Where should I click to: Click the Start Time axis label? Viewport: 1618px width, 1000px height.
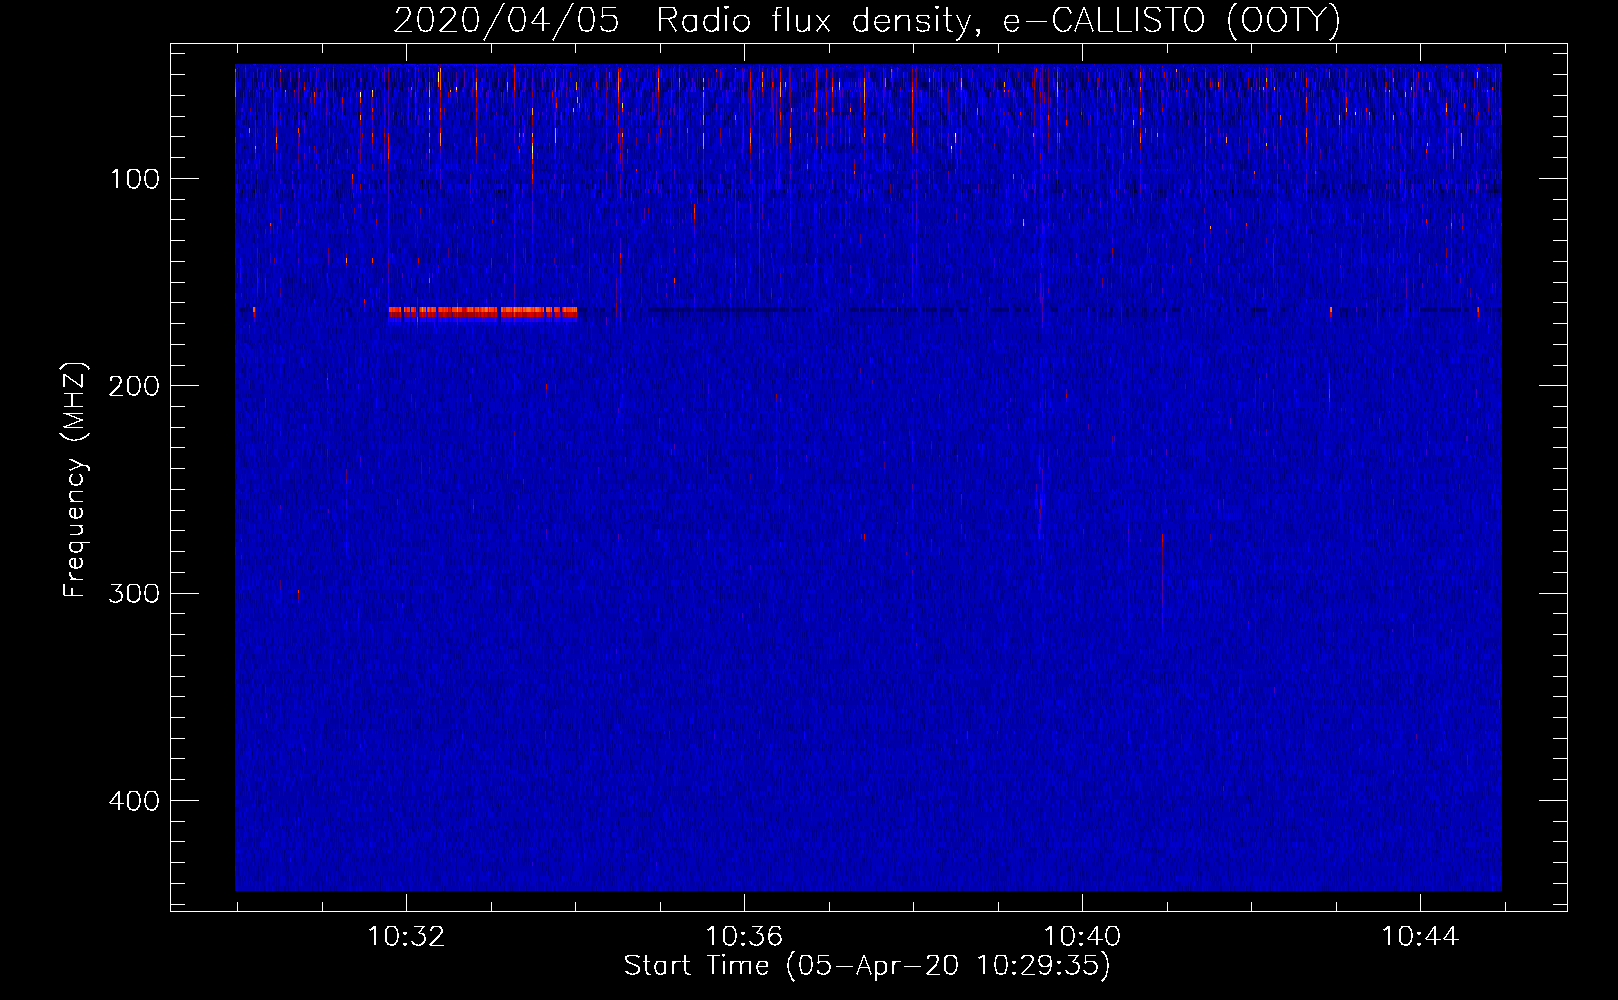(x=867, y=966)
